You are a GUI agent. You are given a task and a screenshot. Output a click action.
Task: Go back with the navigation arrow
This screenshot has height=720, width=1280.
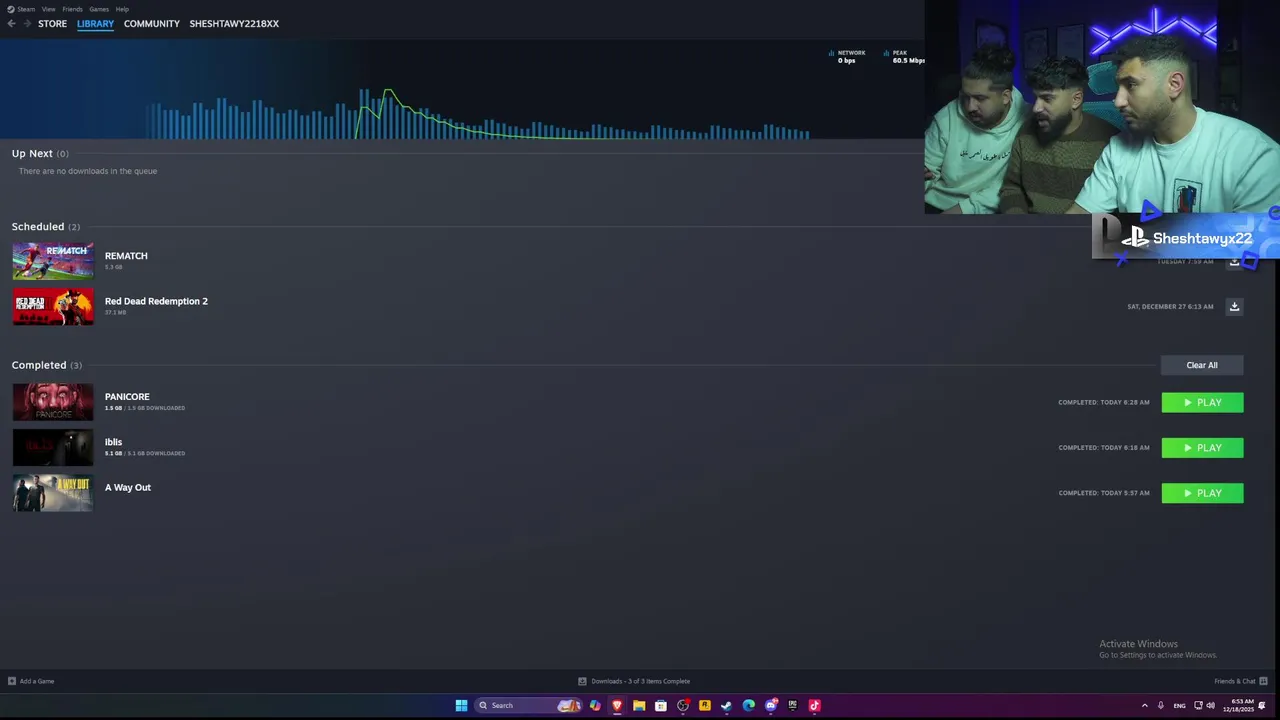[x=11, y=23]
